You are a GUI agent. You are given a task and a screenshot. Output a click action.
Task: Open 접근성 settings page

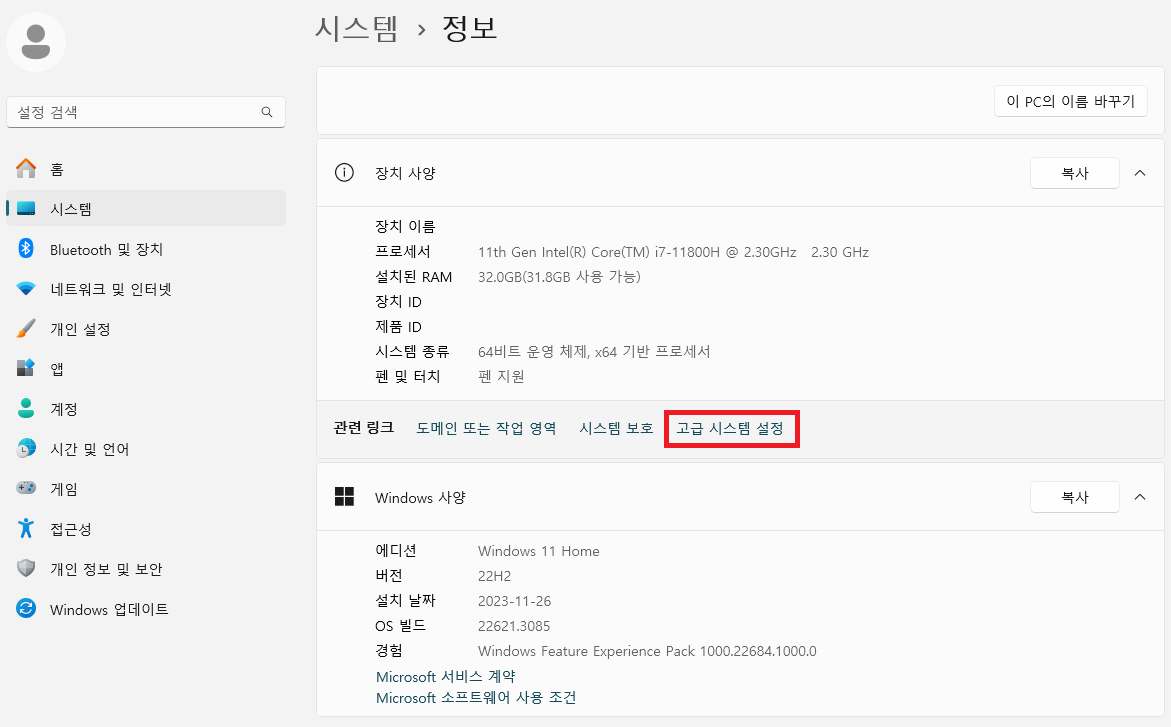click(x=146, y=529)
